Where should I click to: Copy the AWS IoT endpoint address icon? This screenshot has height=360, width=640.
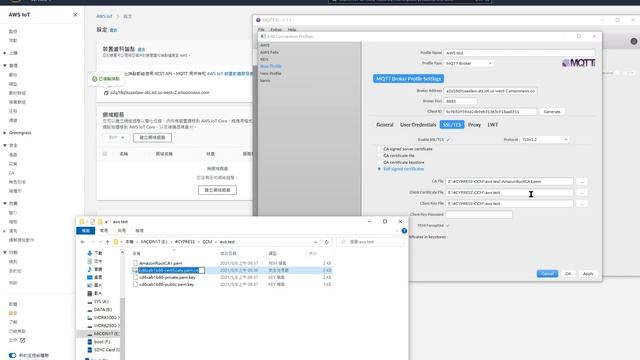(x=106, y=93)
